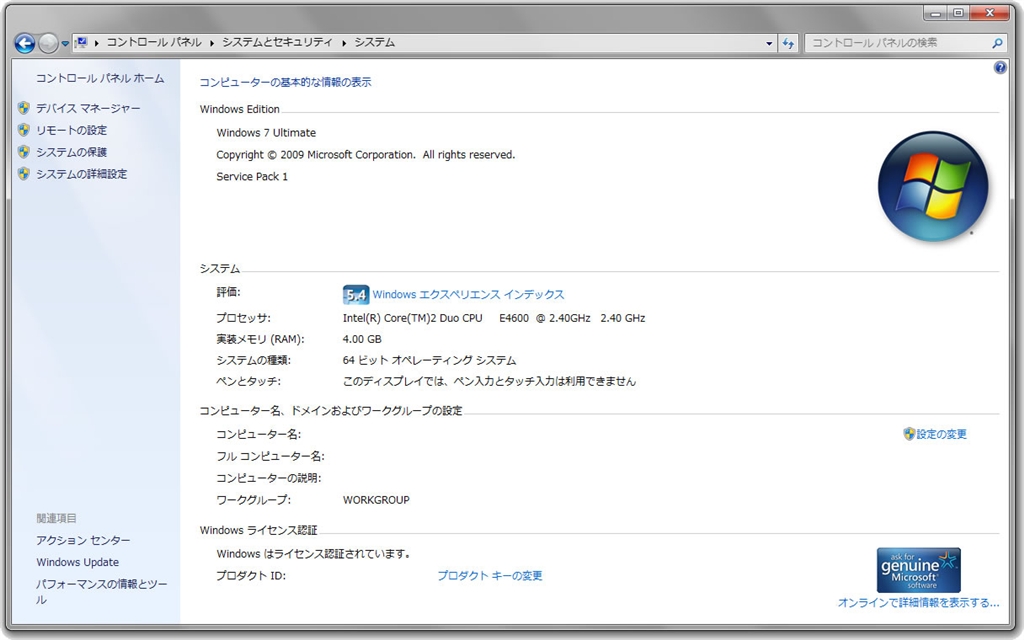Viewport: 1024px width, 640px height.
Task: Open Windows エクスペリエンス インデックス link
Action: tap(468, 295)
